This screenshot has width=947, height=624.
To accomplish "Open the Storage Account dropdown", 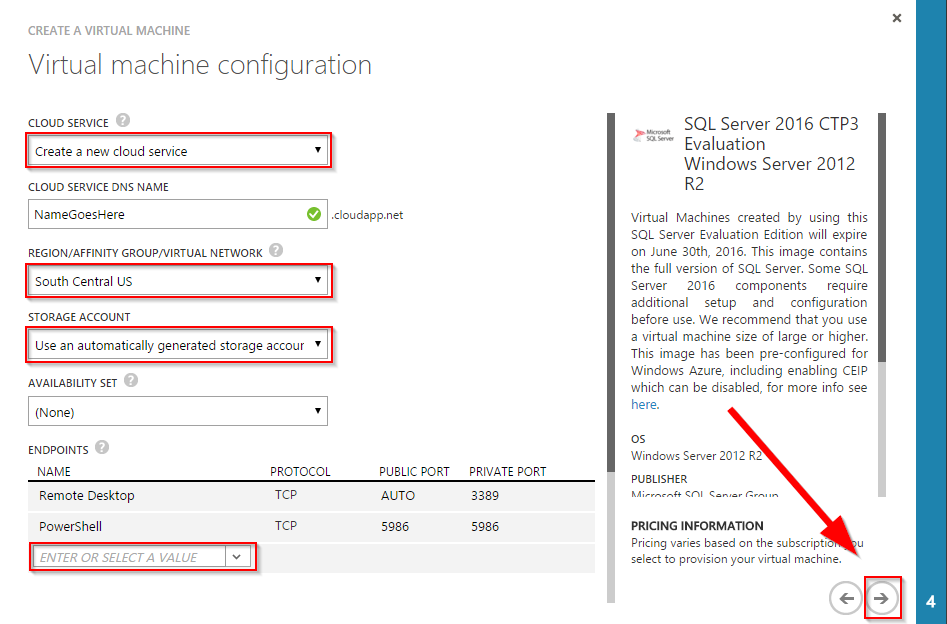I will [178, 346].
